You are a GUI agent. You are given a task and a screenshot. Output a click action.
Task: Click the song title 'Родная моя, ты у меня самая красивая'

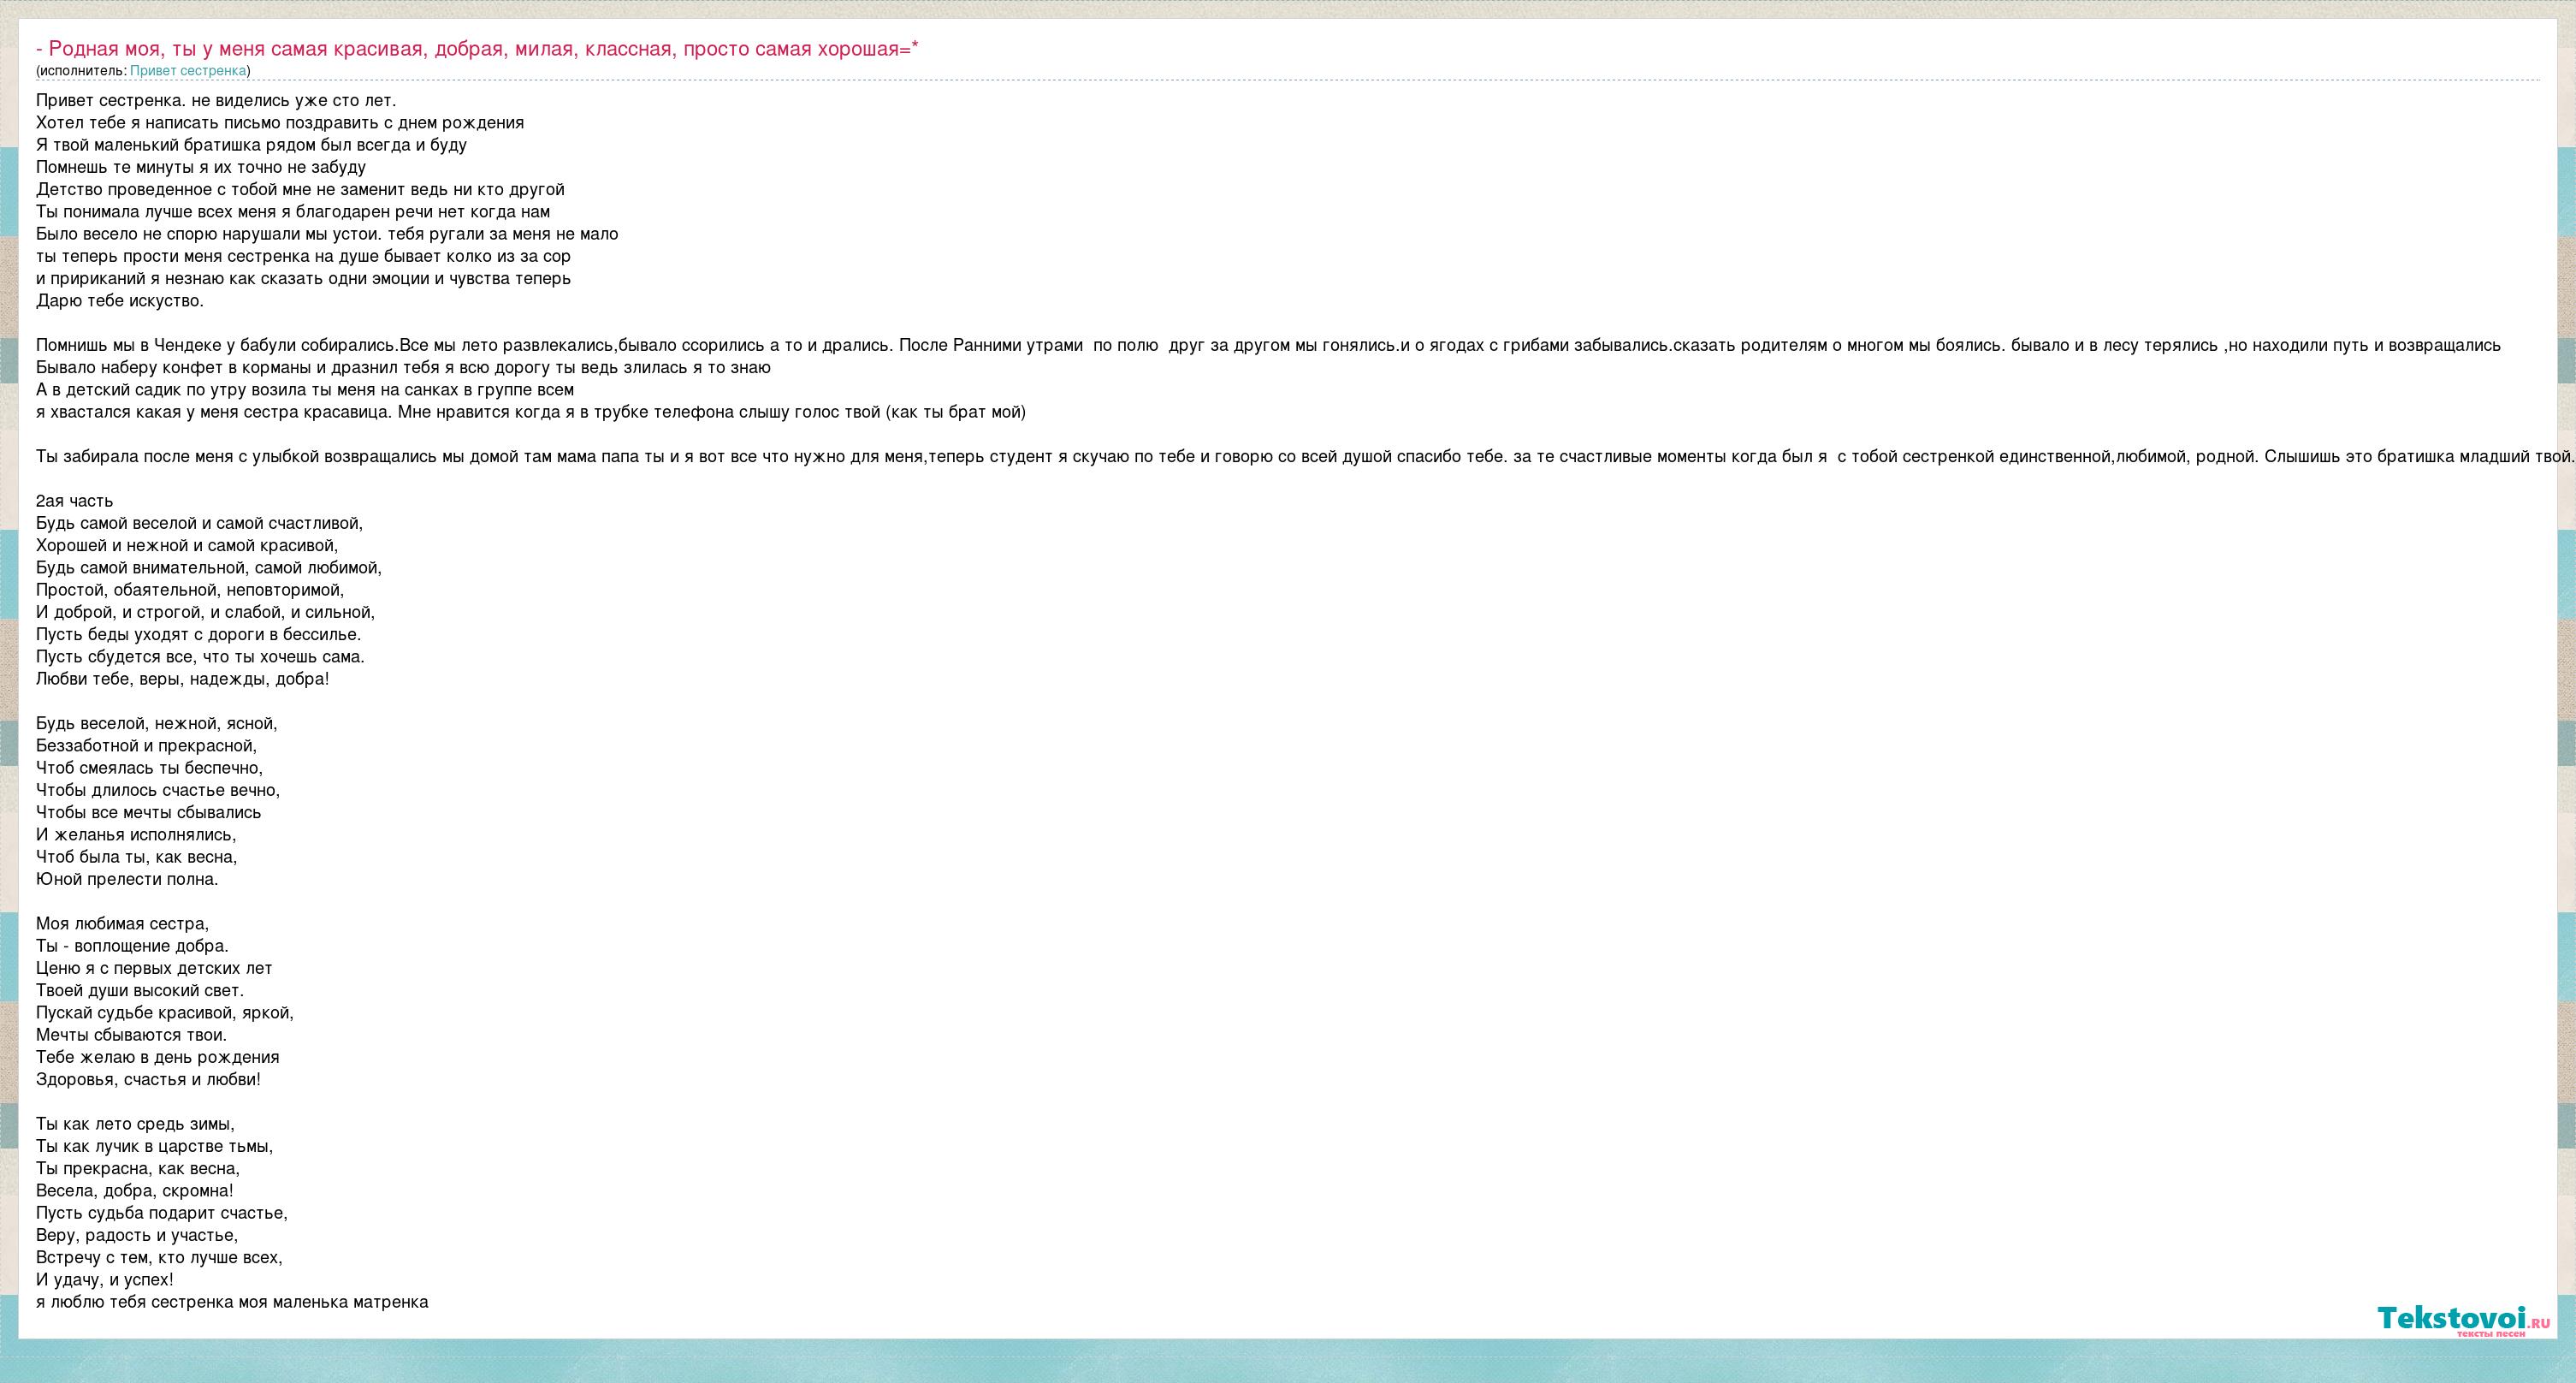(x=477, y=49)
